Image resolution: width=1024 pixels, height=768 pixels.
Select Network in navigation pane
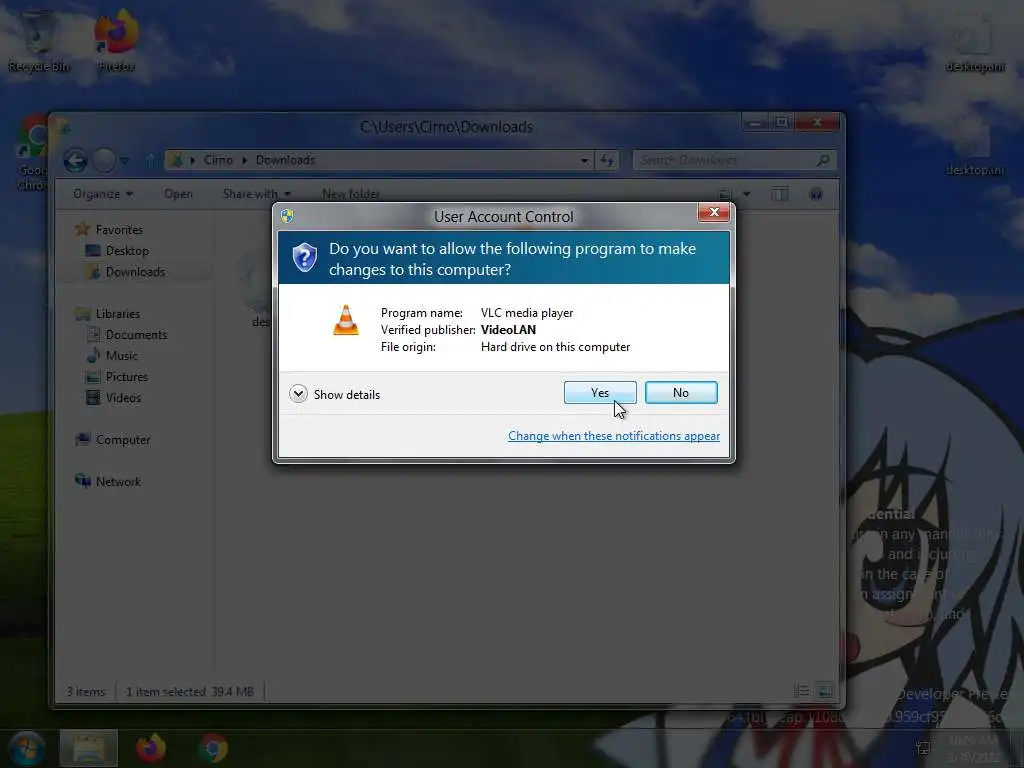coord(108,481)
